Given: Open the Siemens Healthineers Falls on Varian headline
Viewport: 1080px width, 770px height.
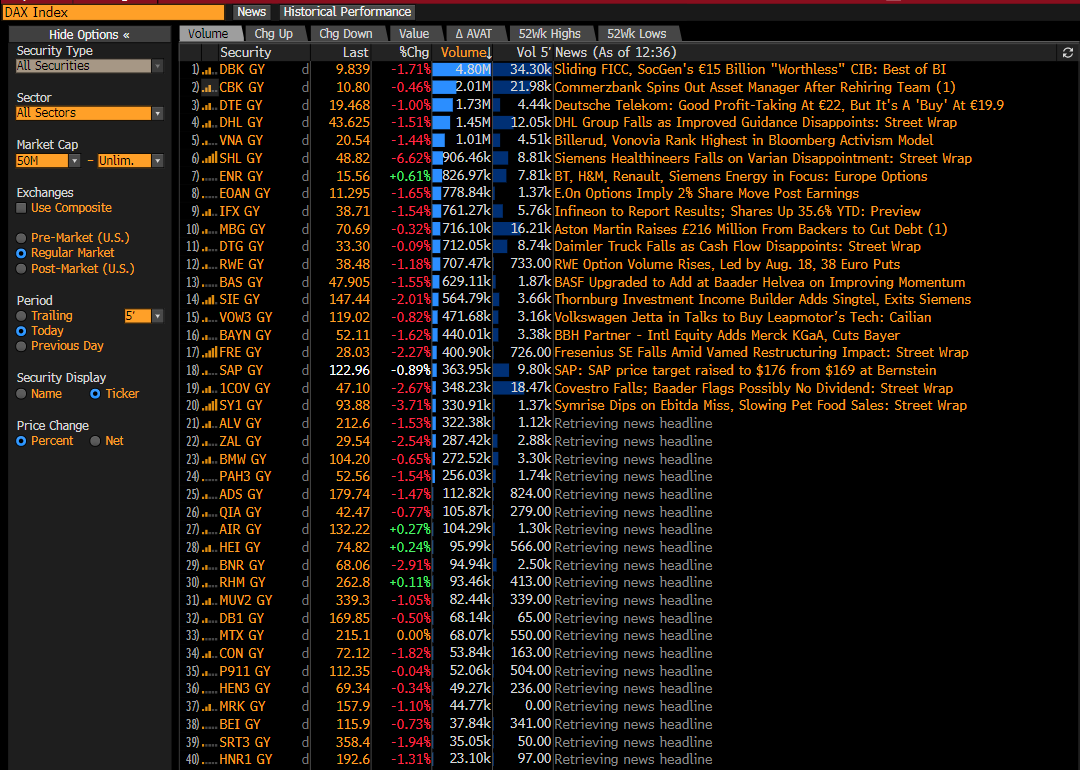Looking at the screenshot, I should (762, 158).
